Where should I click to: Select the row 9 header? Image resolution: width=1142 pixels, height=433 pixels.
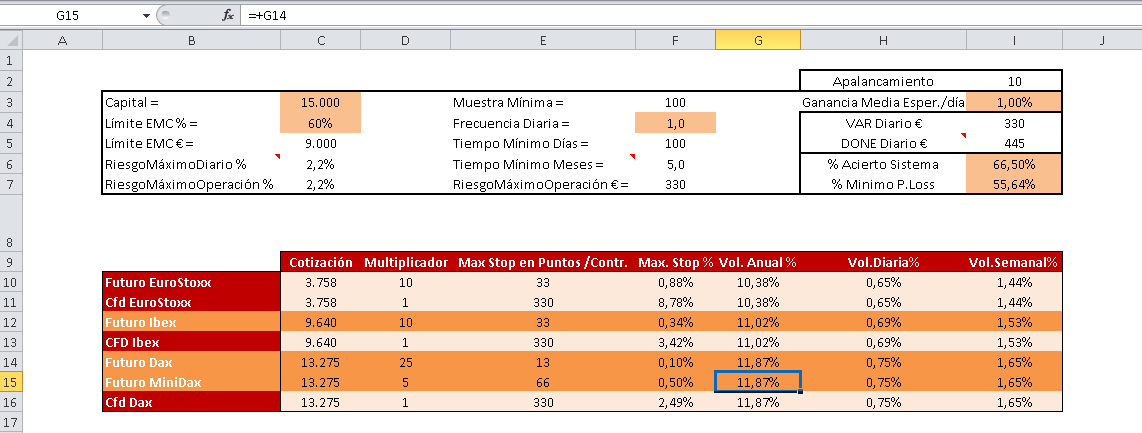(11, 262)
